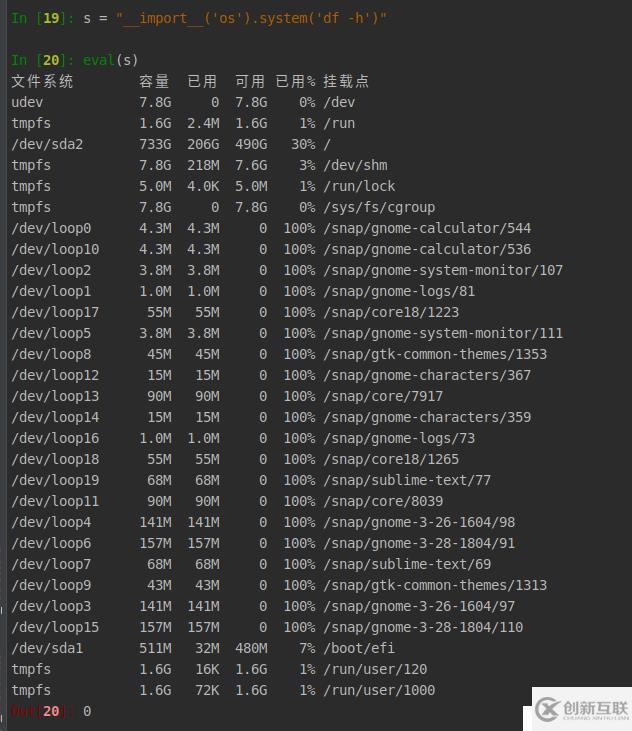Click the 容量 column header
The image size is (632, 731).
154,82
